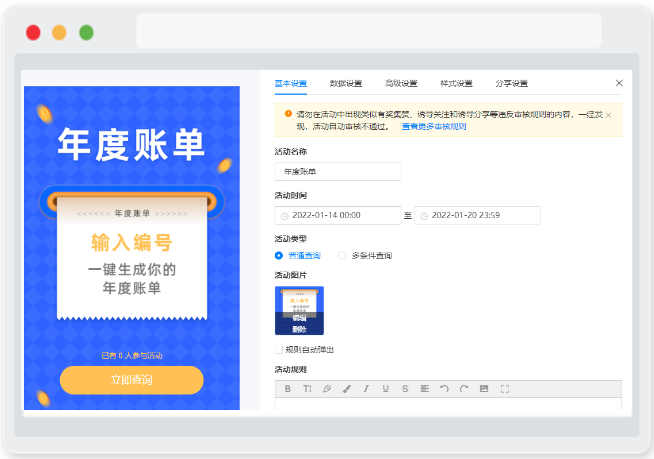This screenshot has height=459, width=654.
Task: Close the settings panel with the X
Action: click(619, 83)
